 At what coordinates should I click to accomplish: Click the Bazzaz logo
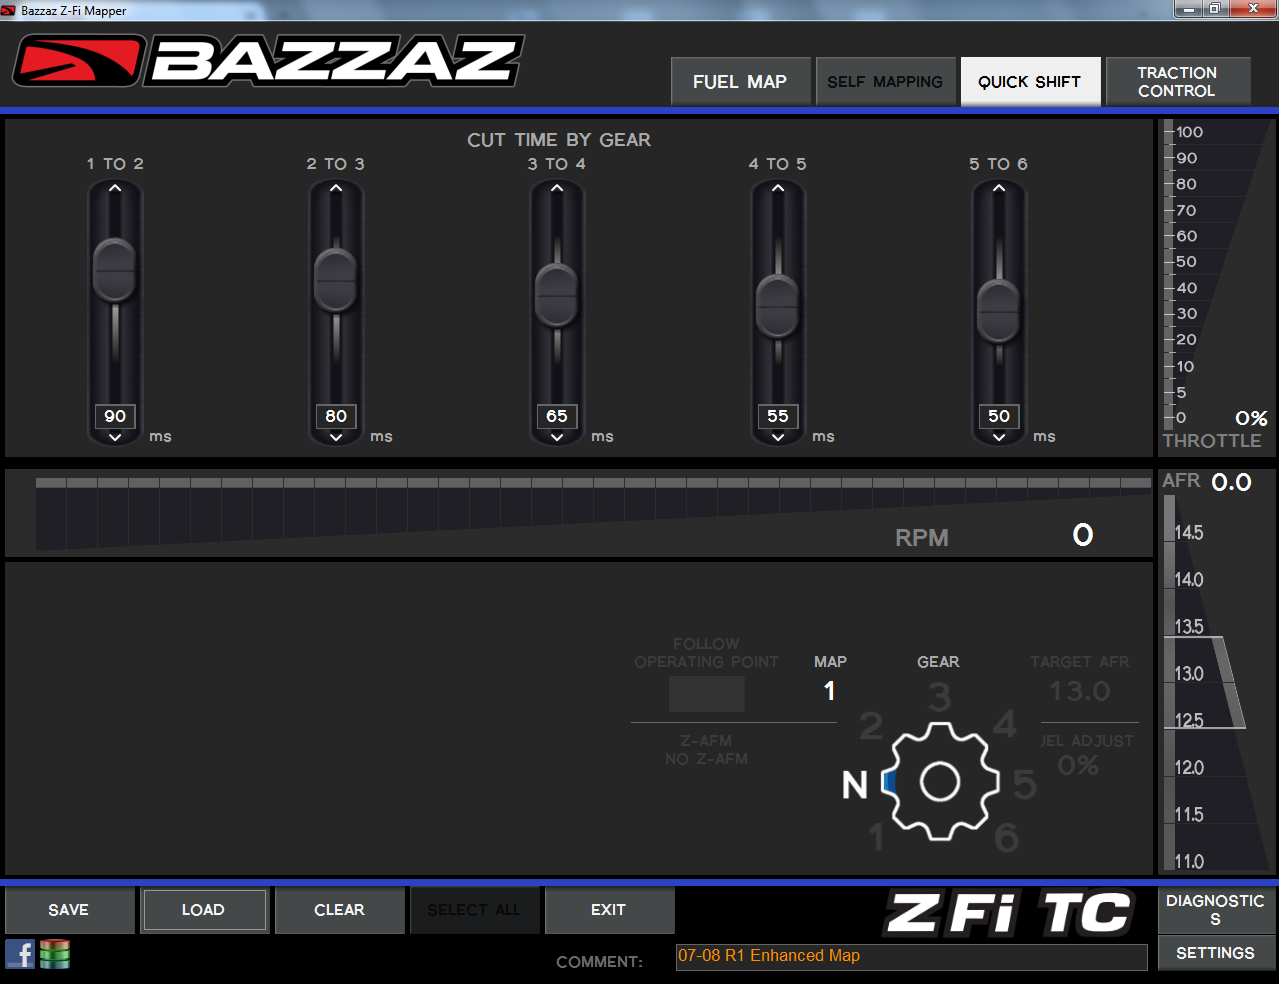point(268,61)
